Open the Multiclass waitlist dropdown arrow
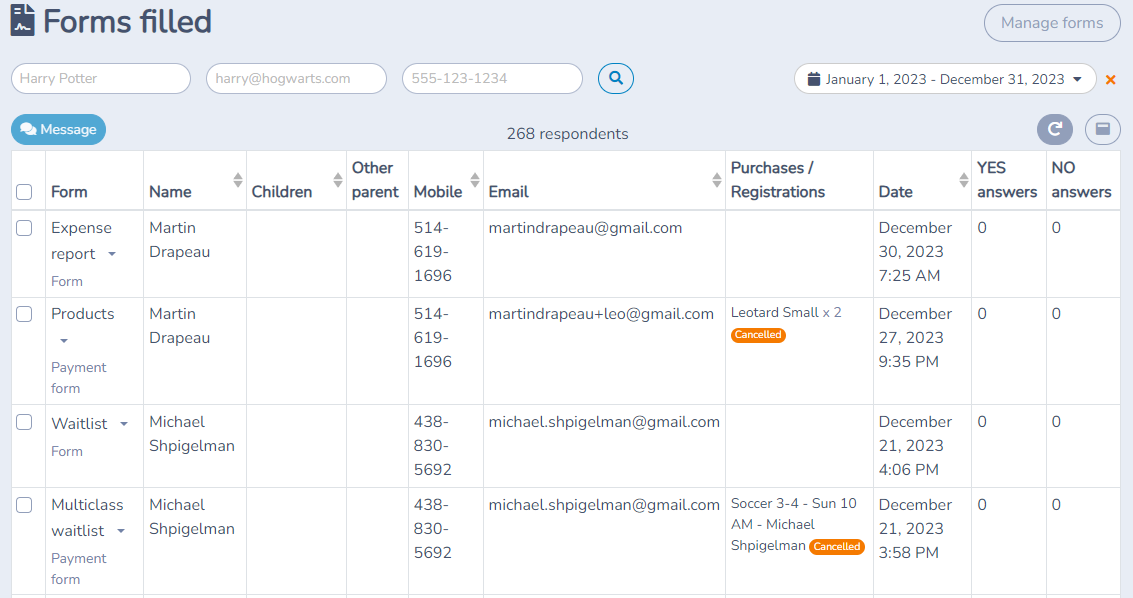 tap(121, 531)
